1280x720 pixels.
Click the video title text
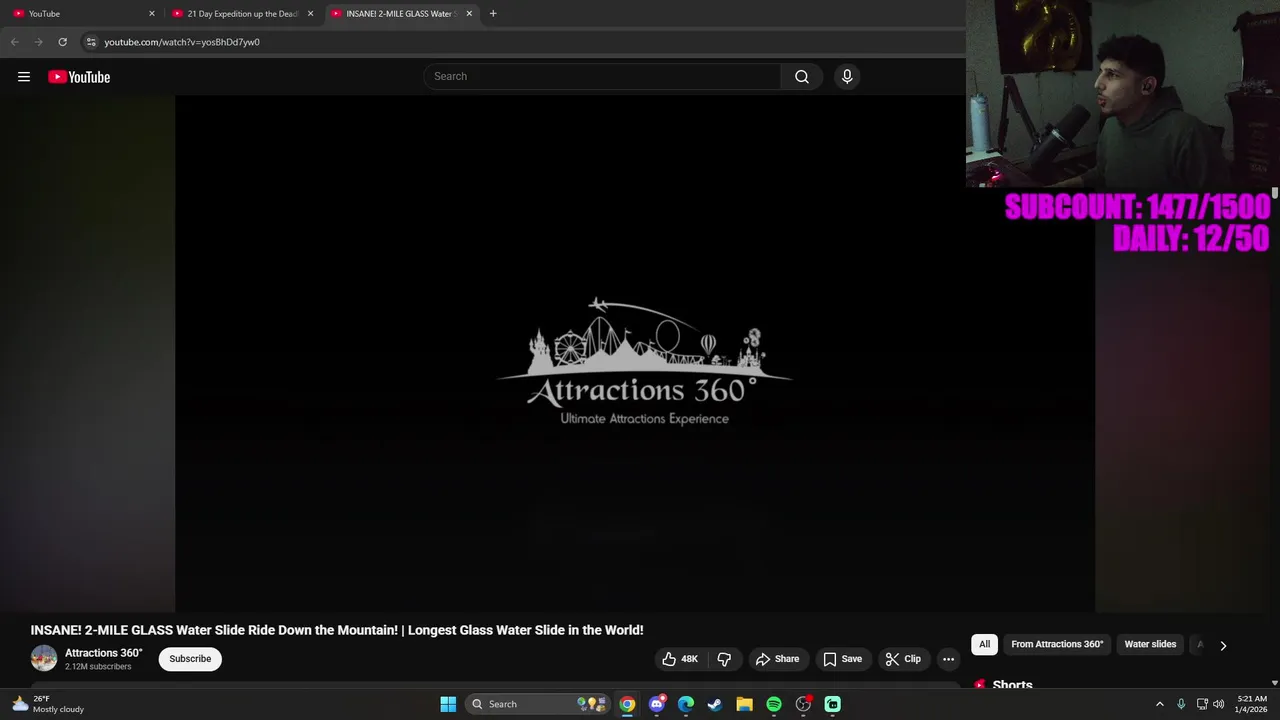pyautogui.click(x=337, y=630)
